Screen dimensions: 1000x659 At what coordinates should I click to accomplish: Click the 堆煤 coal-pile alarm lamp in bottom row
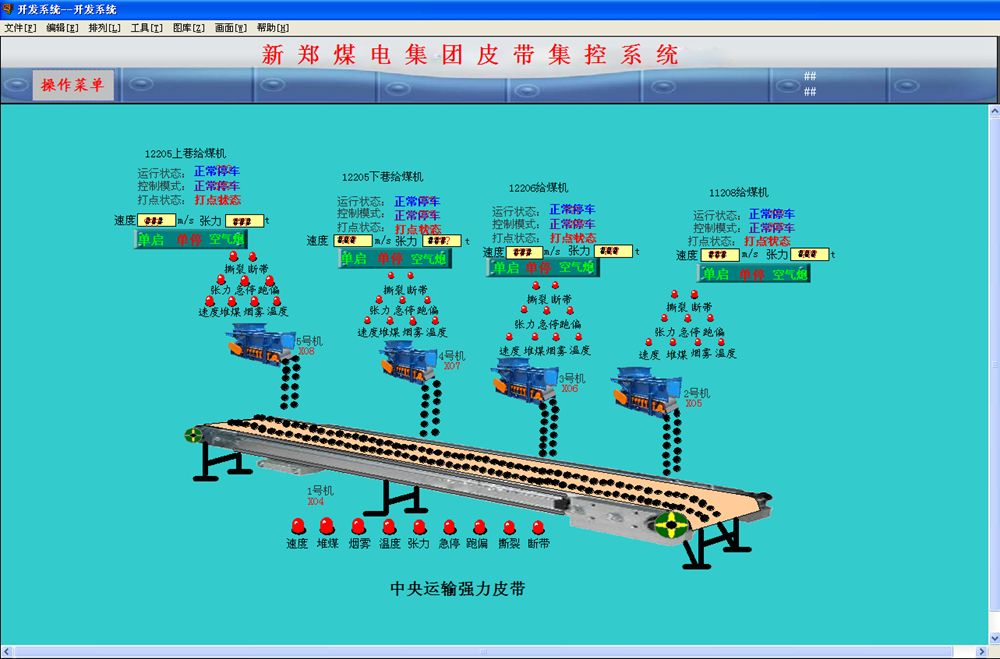click(326, 526)
